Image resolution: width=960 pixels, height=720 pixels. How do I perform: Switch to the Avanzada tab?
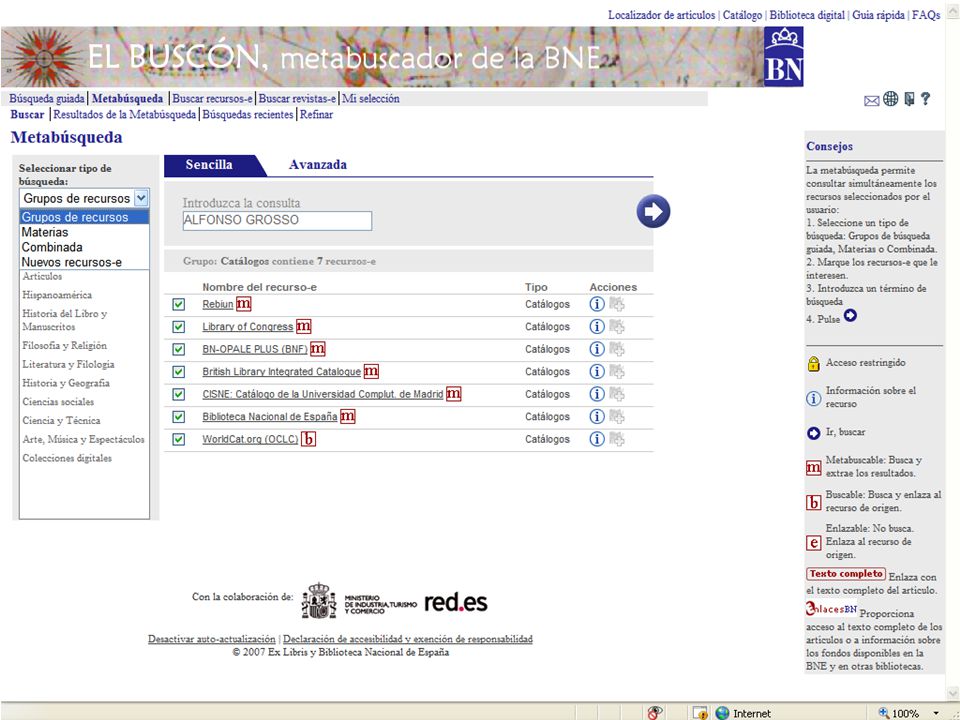click(x=318, y=165)
